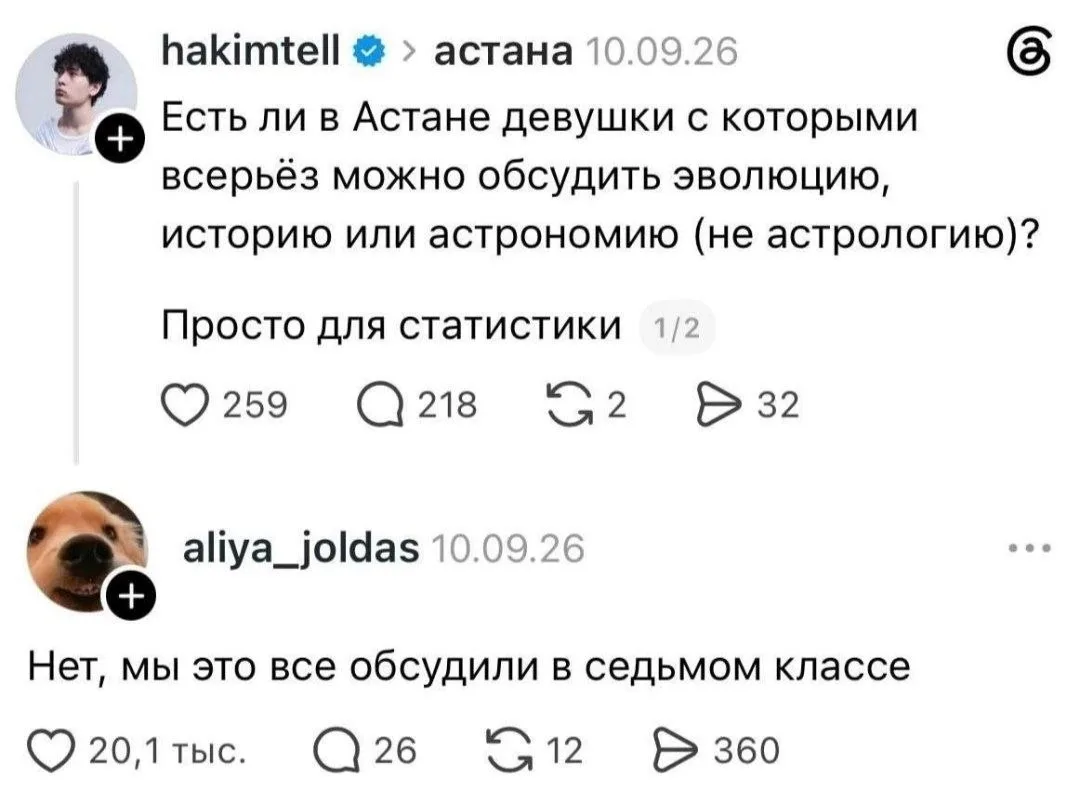Viewport: 1080px width, 795px height.
Task: Repost aliya_joldas reply
Action: pos(510,750)
